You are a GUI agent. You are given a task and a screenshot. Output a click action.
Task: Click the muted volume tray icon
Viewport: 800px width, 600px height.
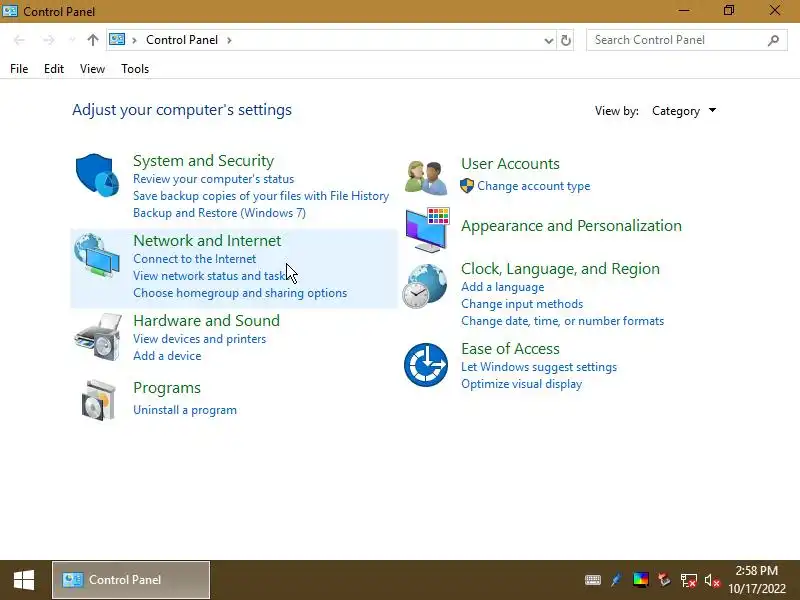[712, 581]
